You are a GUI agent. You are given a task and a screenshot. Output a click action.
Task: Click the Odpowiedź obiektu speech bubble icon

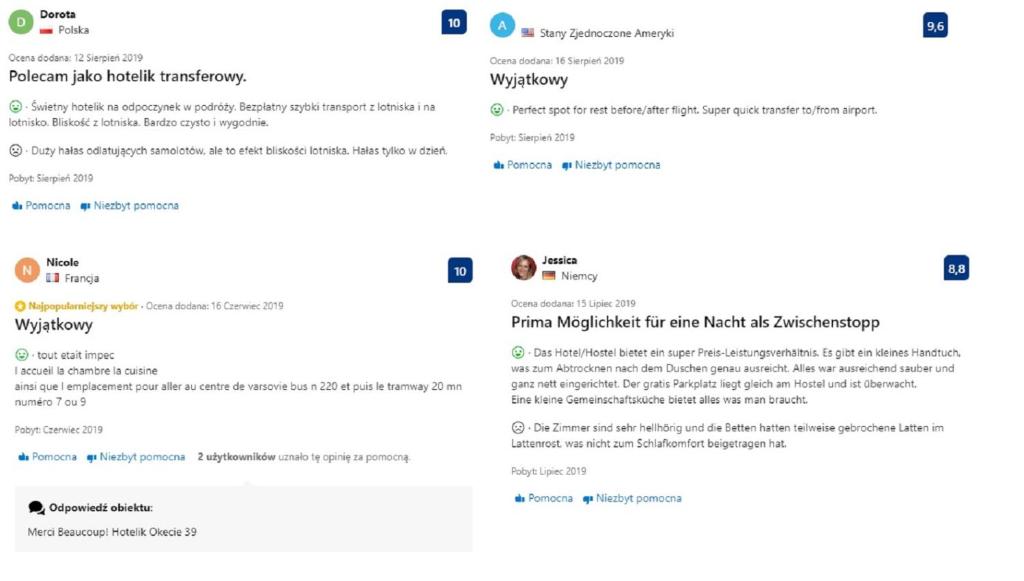pos(37,508)
